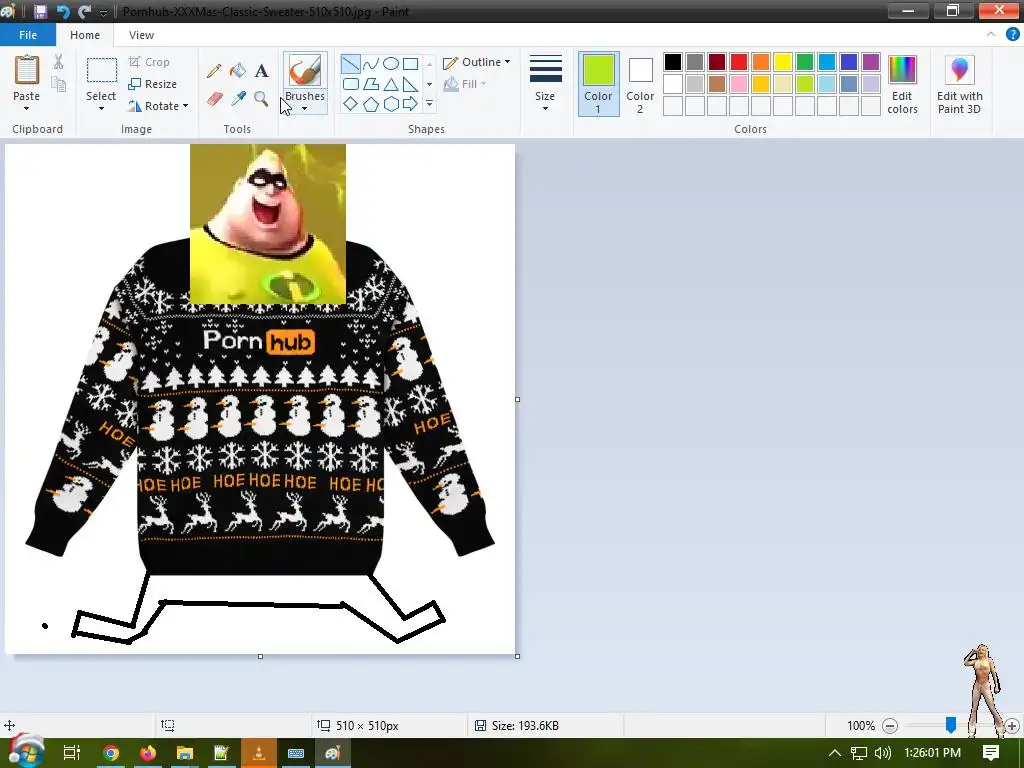Select the Pencil tool
The width and height of the screenshot is (1024, 768).
coord(214,71)
